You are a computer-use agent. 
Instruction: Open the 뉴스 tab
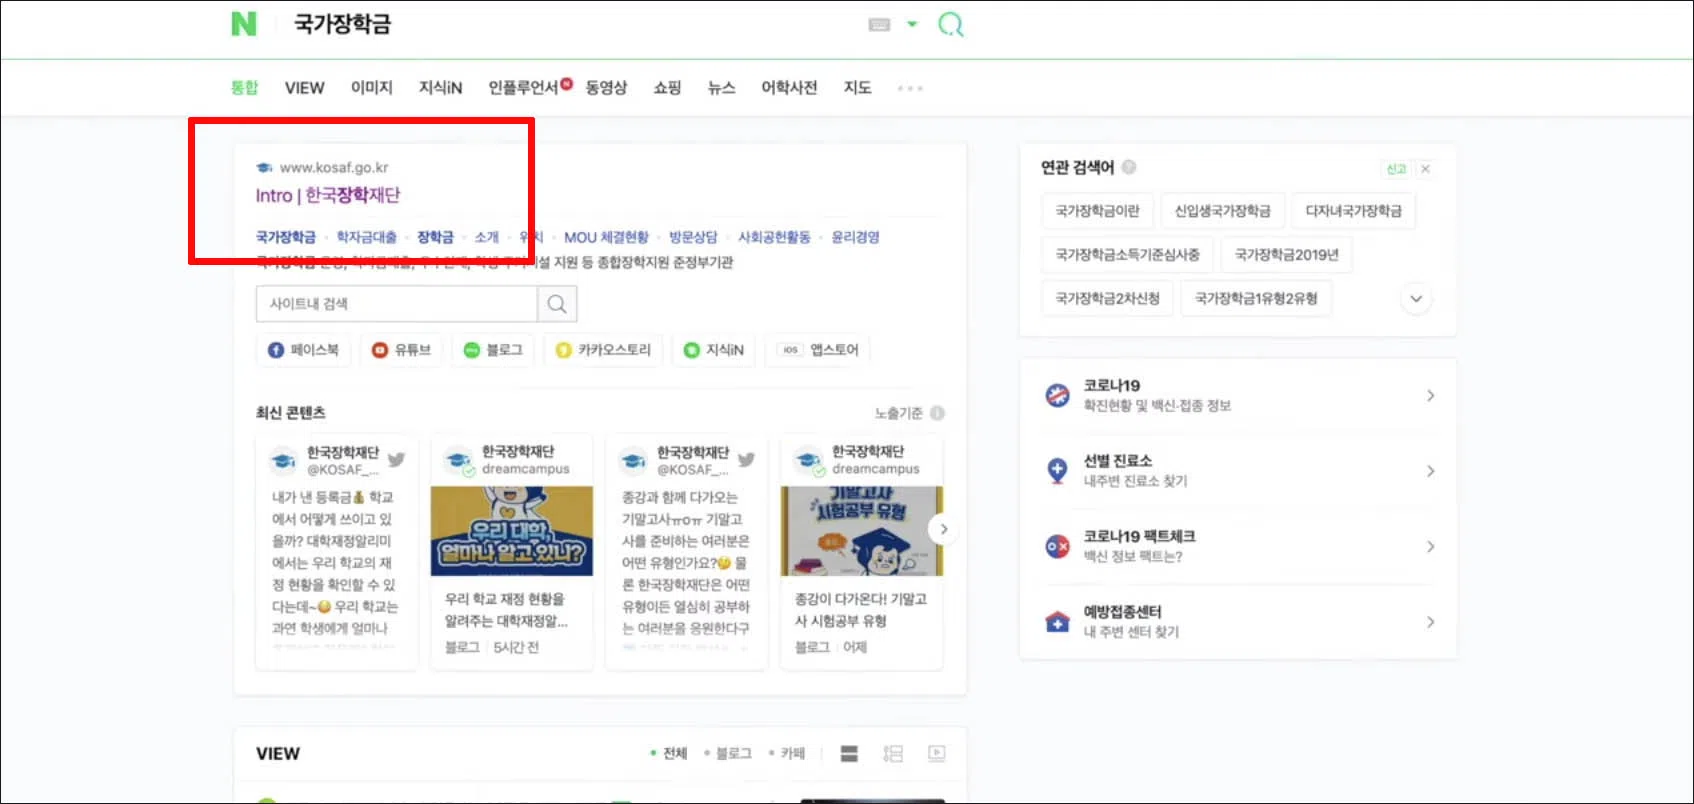pyautogui.click(x=721, y=88)
